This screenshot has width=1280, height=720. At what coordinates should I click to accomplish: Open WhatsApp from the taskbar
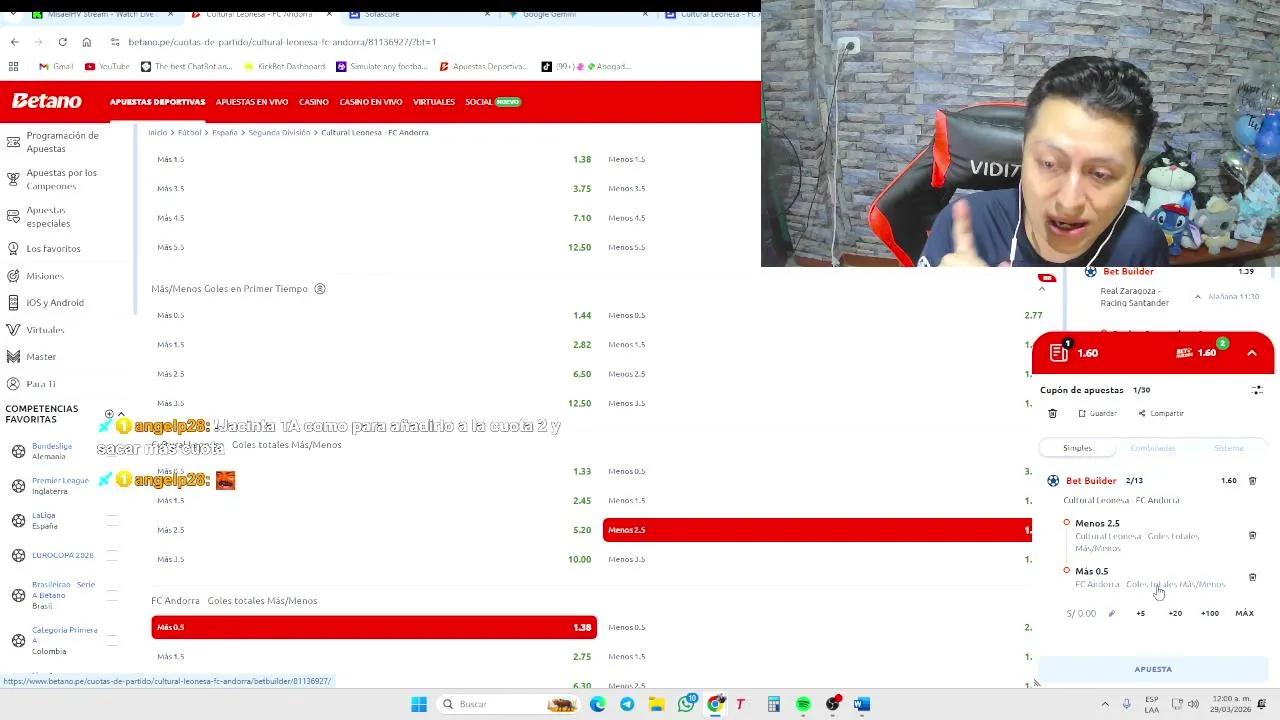686,704
